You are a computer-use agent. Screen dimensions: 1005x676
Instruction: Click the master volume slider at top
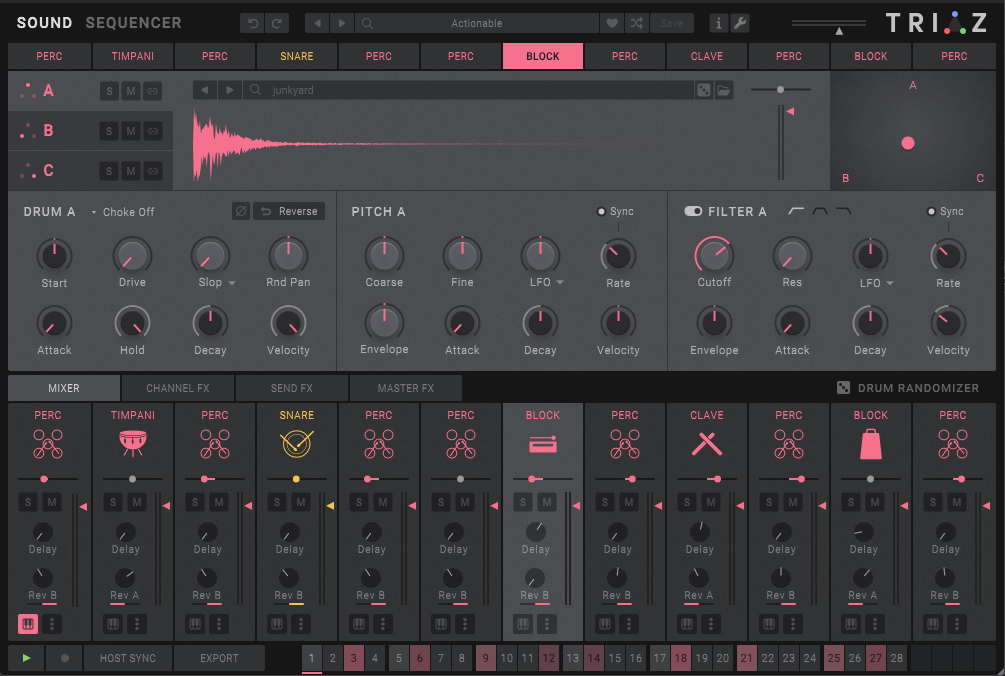[829, 26]
